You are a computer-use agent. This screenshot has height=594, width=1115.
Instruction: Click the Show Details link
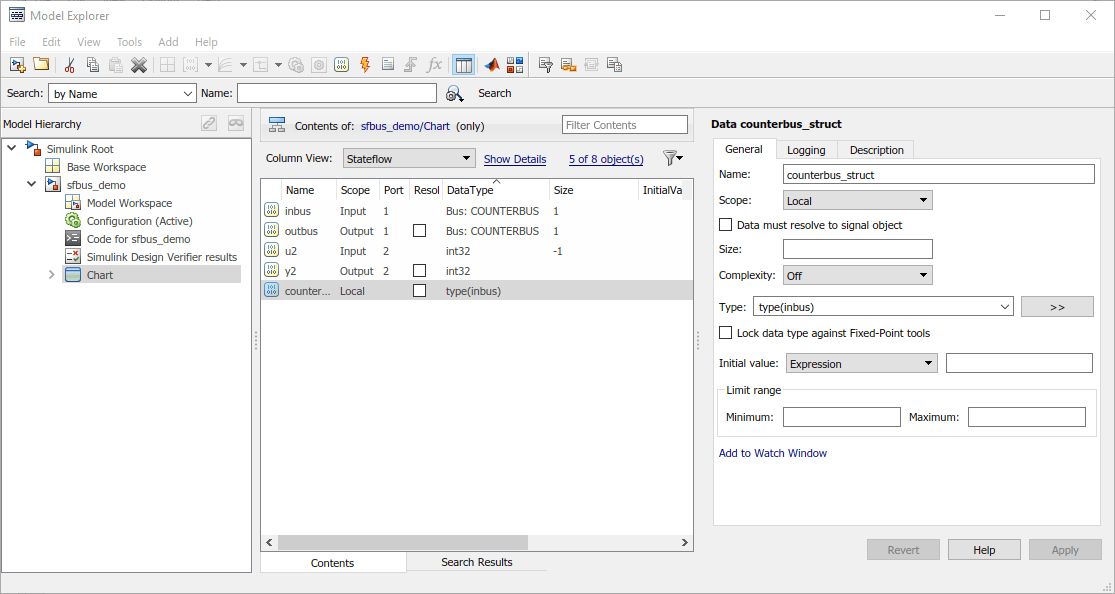(x=515, y=159)
